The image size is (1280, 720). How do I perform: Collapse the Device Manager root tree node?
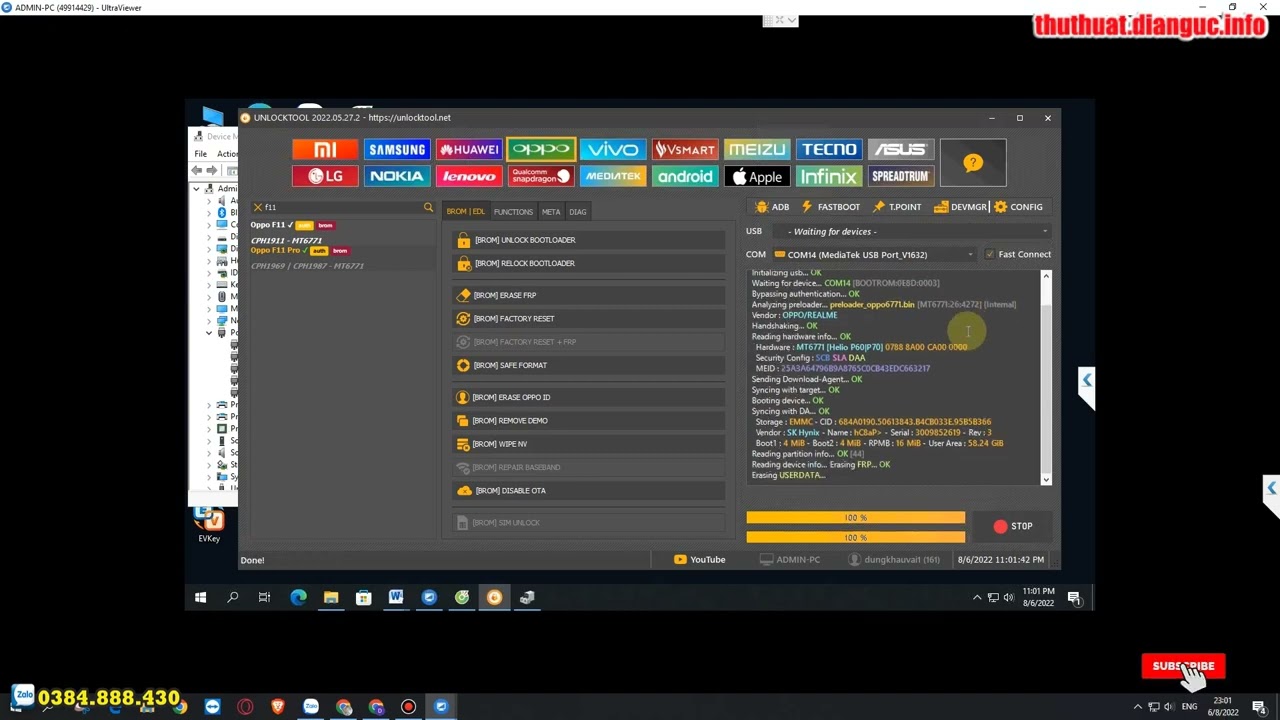(196, 188)
